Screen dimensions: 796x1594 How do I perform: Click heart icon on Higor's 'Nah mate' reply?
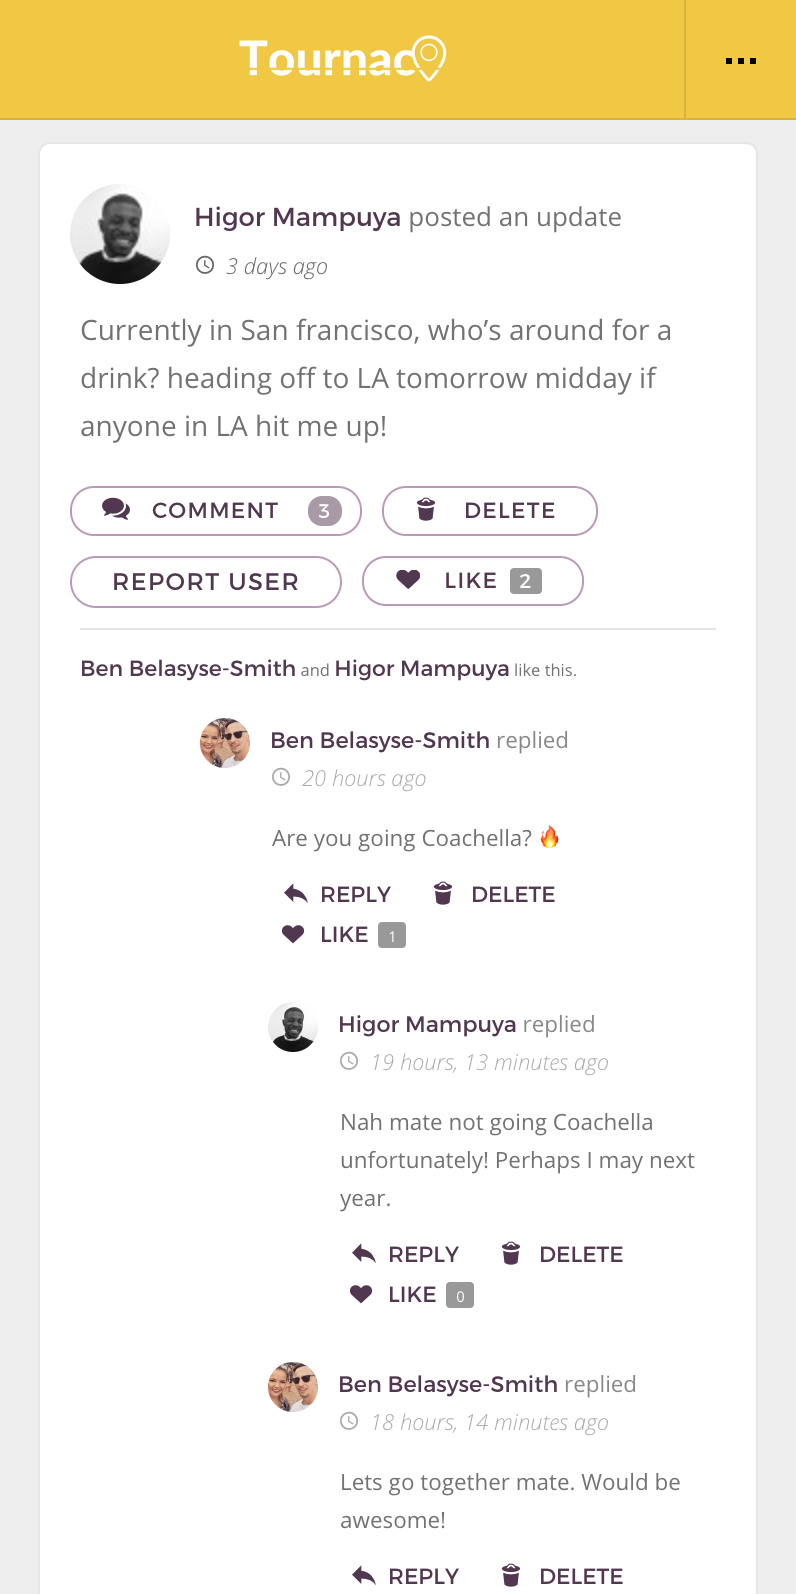(361, 1294)
